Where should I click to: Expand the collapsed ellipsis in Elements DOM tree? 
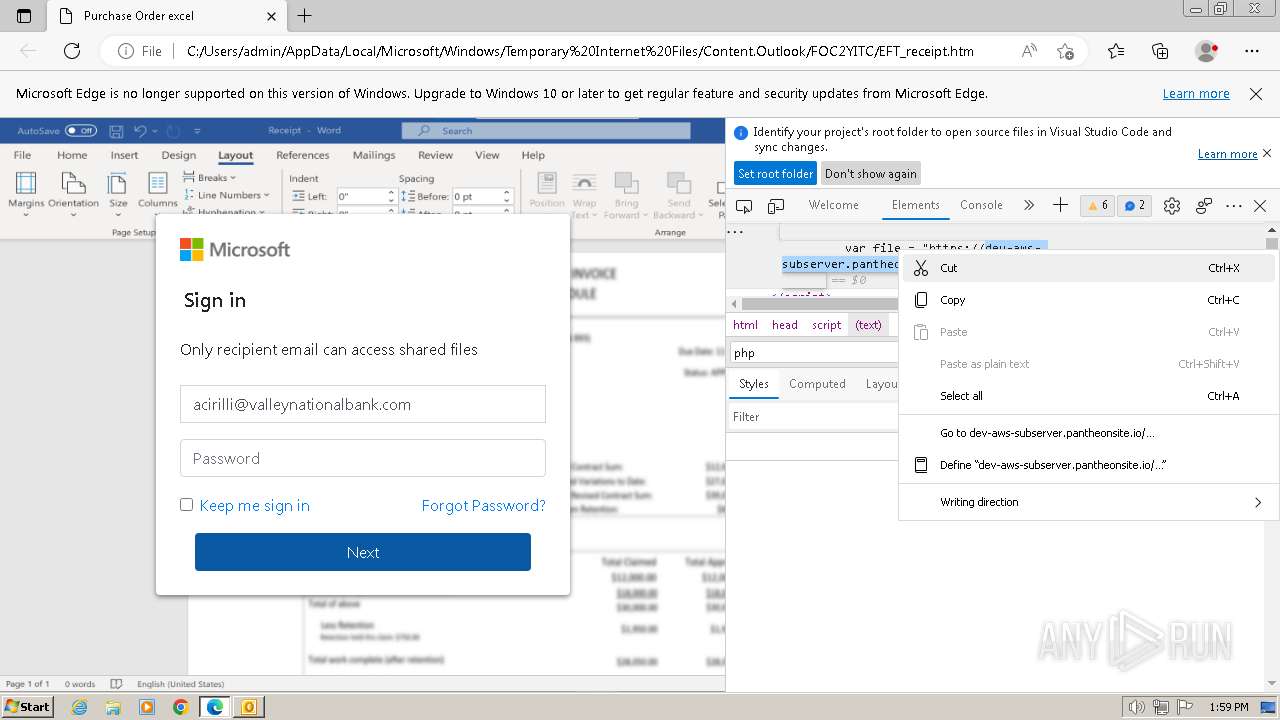pyautogui.click(x=735, y=231)
